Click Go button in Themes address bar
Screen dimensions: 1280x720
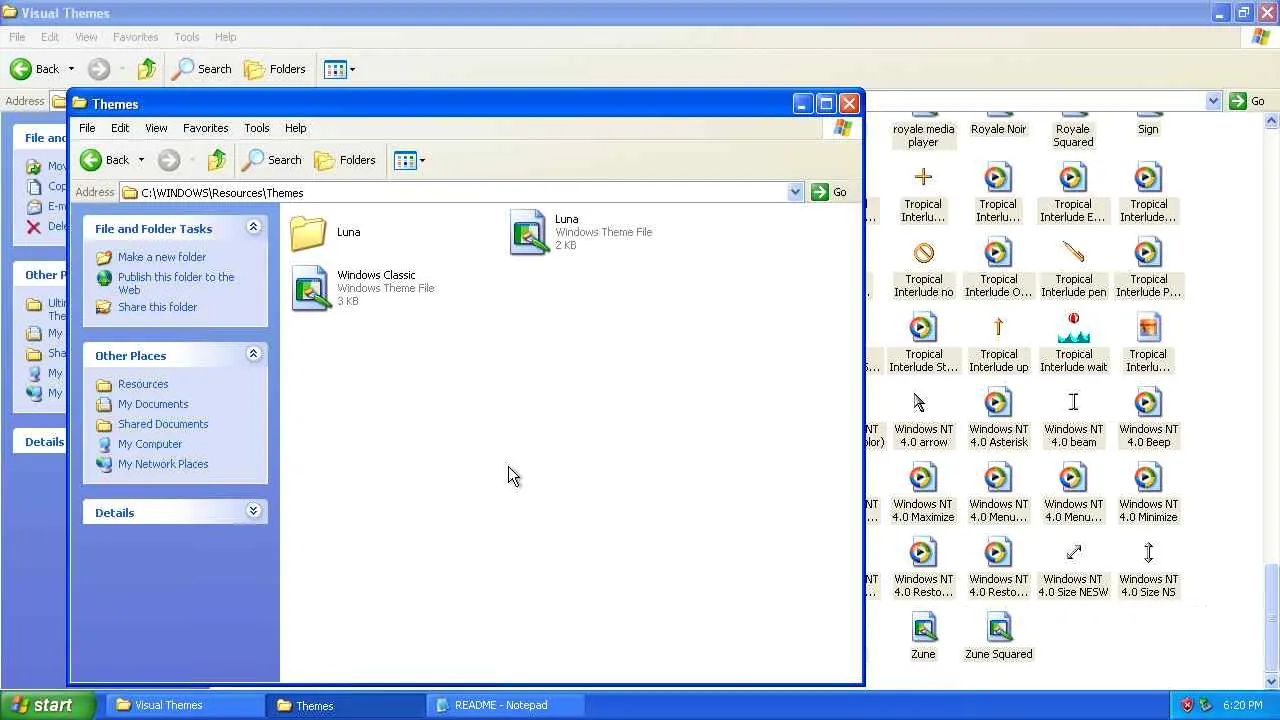click(x=829, y=192)
